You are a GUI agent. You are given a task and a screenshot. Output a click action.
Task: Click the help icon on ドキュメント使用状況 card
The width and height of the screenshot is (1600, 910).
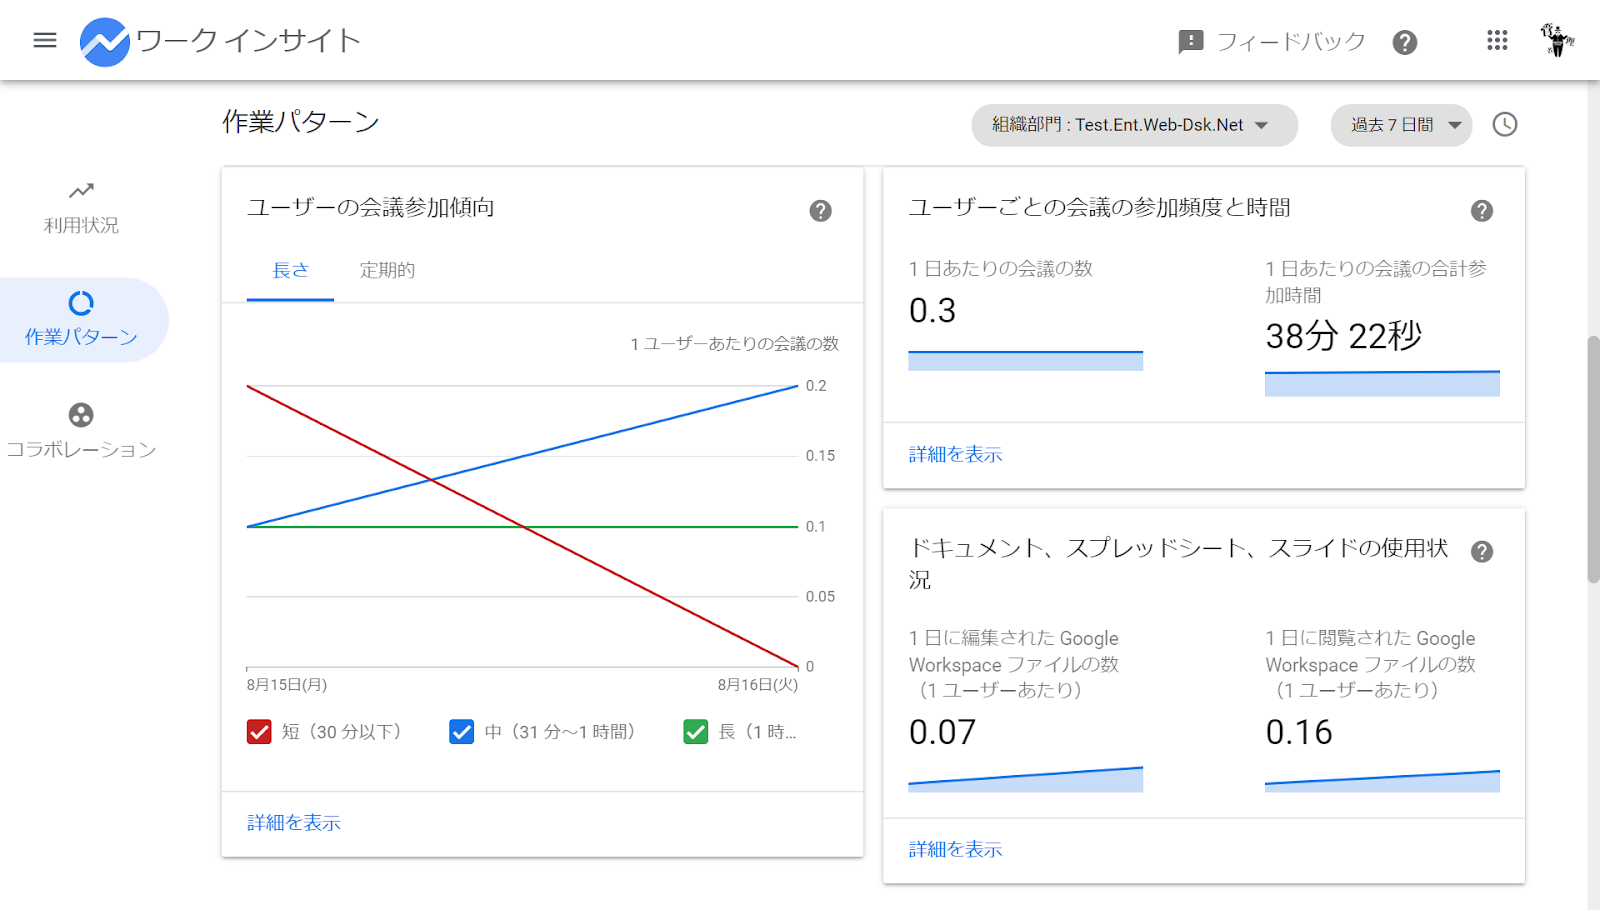(x=1482, y=551)
